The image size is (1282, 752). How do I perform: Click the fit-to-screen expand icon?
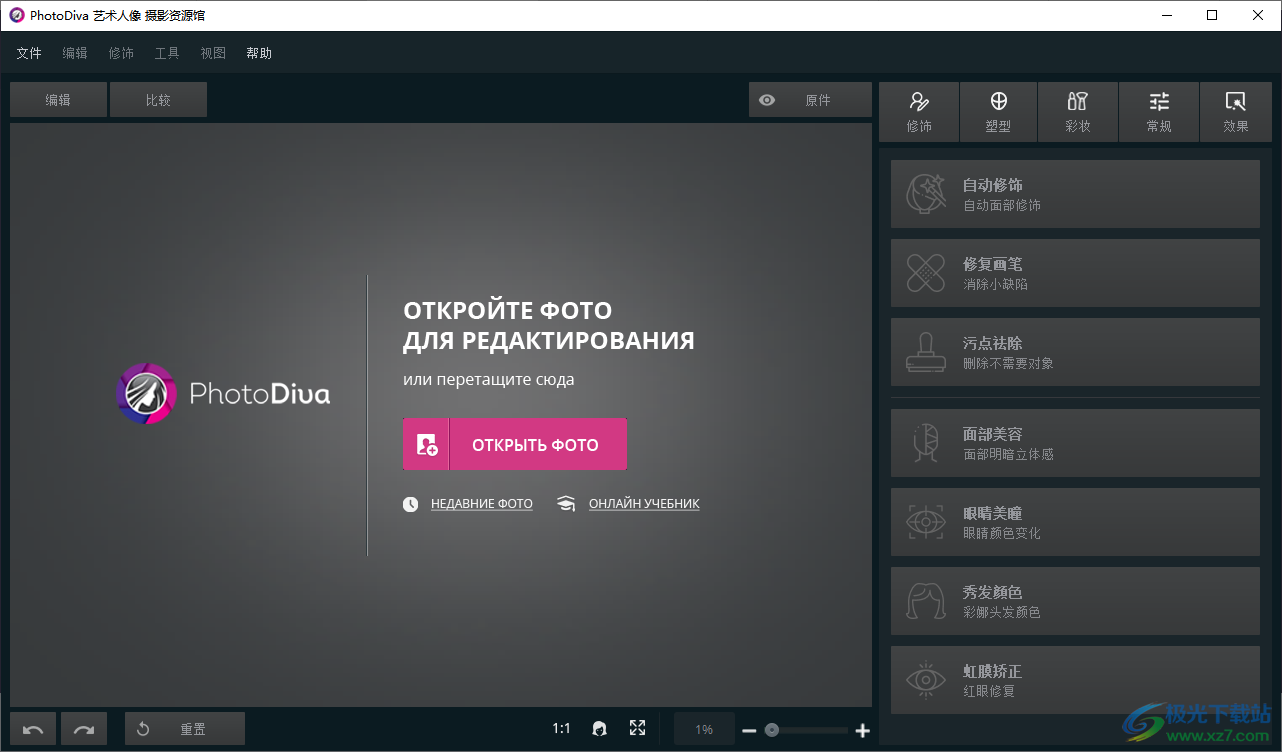click(637, 729)
